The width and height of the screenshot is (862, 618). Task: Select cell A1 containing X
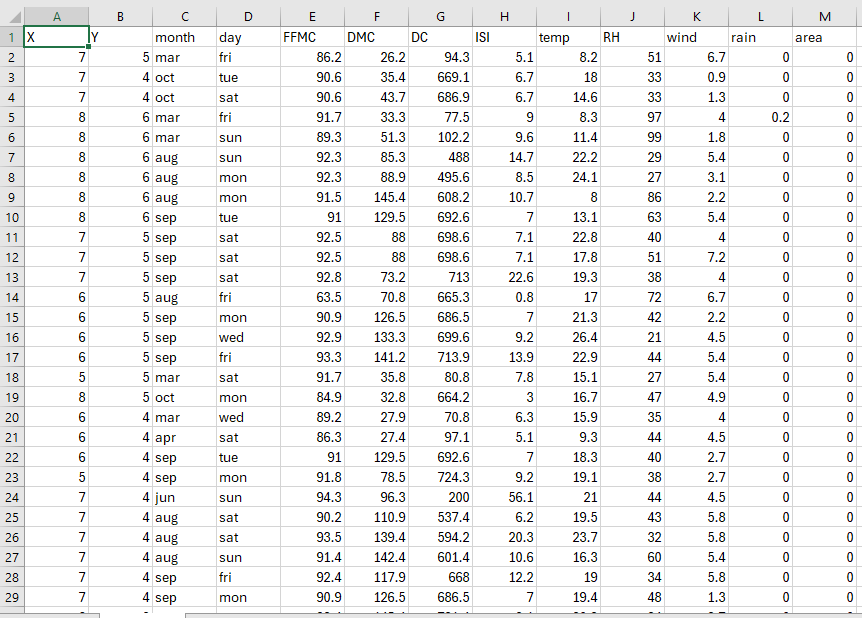pos(56,37)
